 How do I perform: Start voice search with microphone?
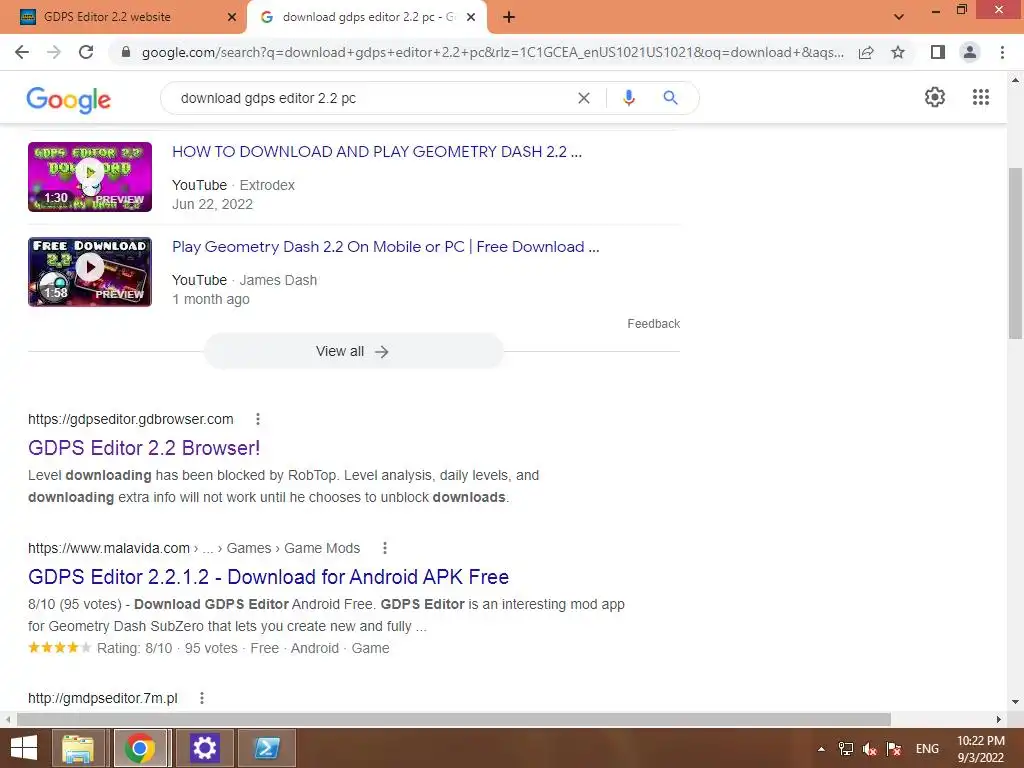[x=629, y=98]
